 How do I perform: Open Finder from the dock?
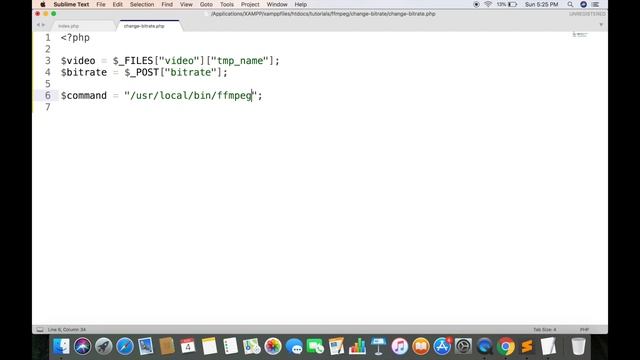[61, 347]
